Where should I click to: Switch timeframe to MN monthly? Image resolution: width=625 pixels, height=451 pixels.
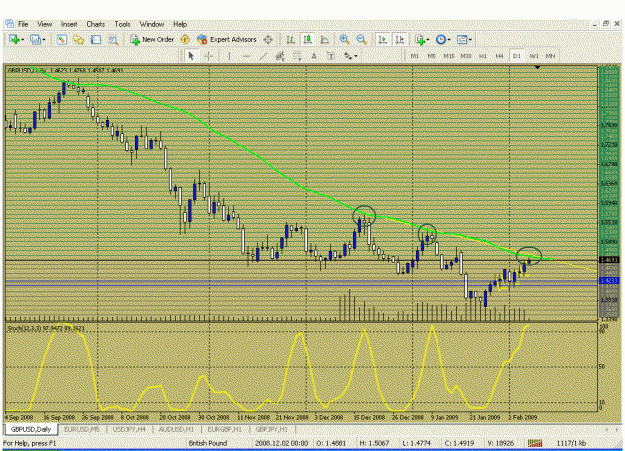tap(550, 56)
